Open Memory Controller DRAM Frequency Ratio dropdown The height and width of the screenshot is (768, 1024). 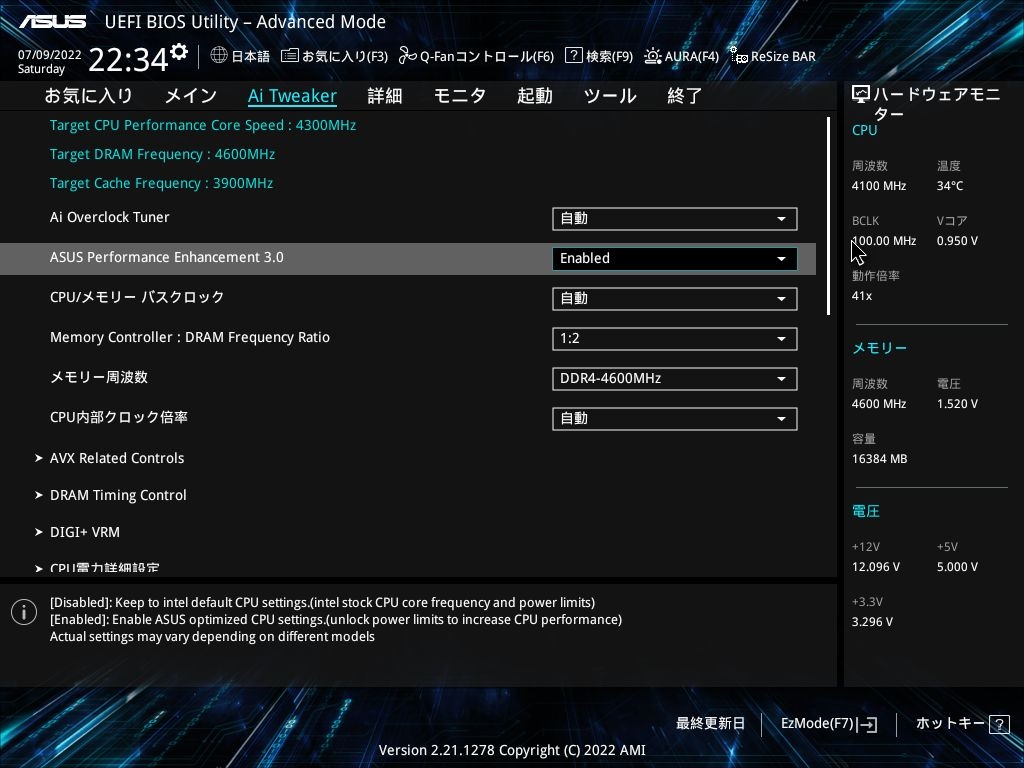675,338
